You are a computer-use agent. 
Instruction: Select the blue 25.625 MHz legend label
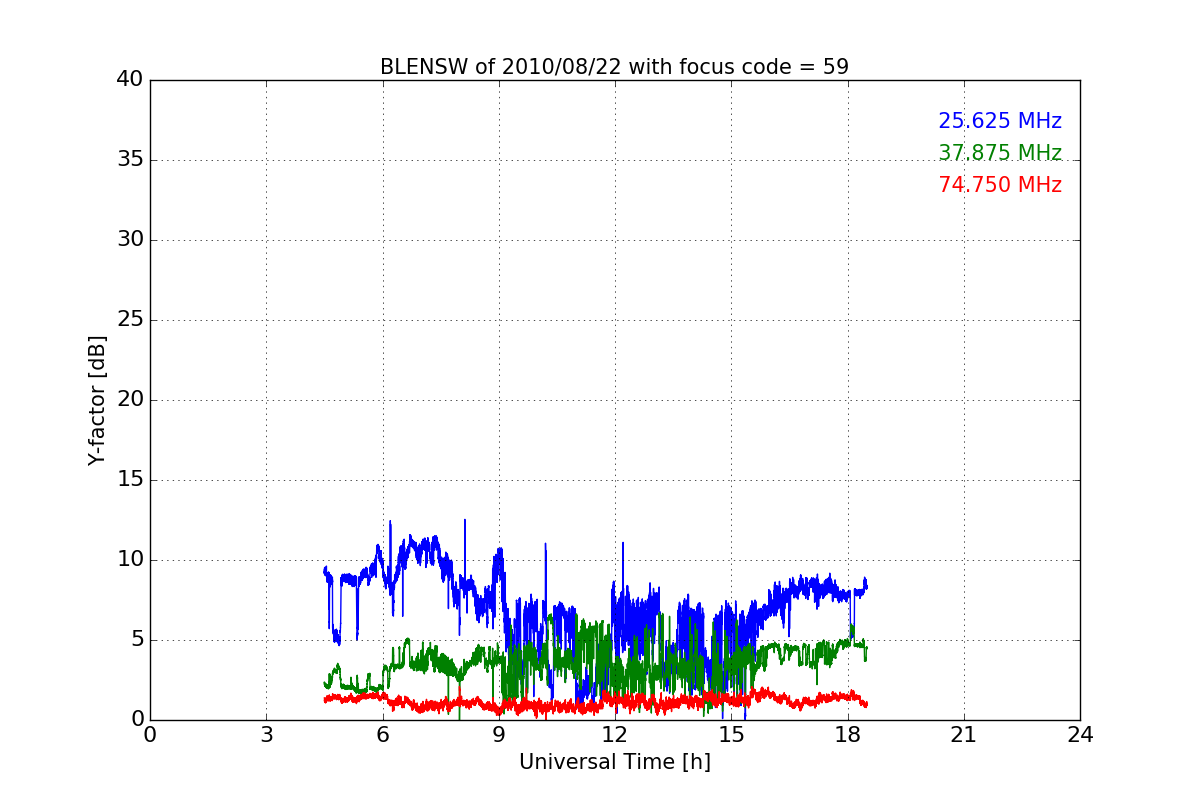(1000, 121)
